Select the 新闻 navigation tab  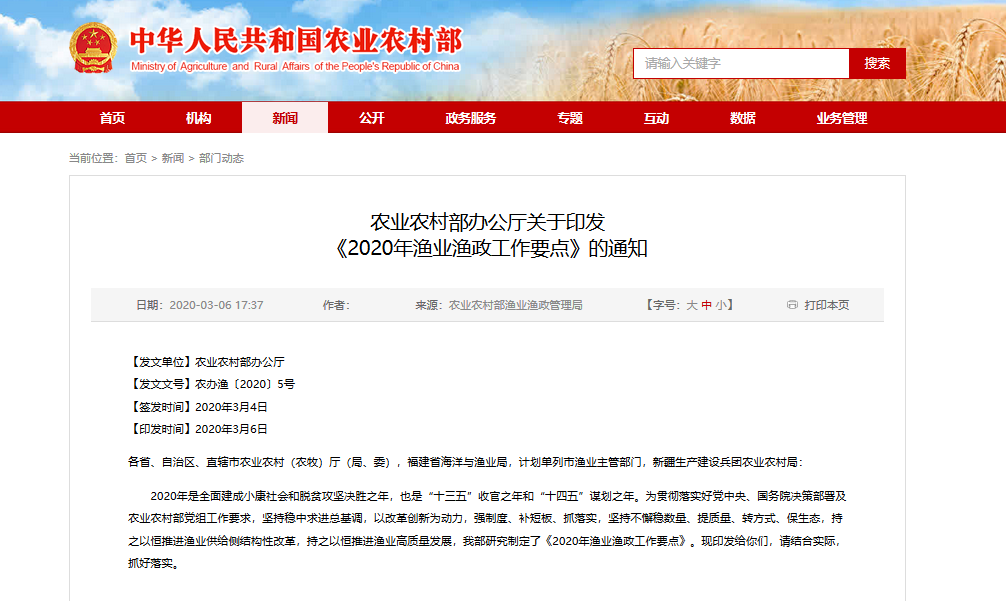(x=285, y=118)
